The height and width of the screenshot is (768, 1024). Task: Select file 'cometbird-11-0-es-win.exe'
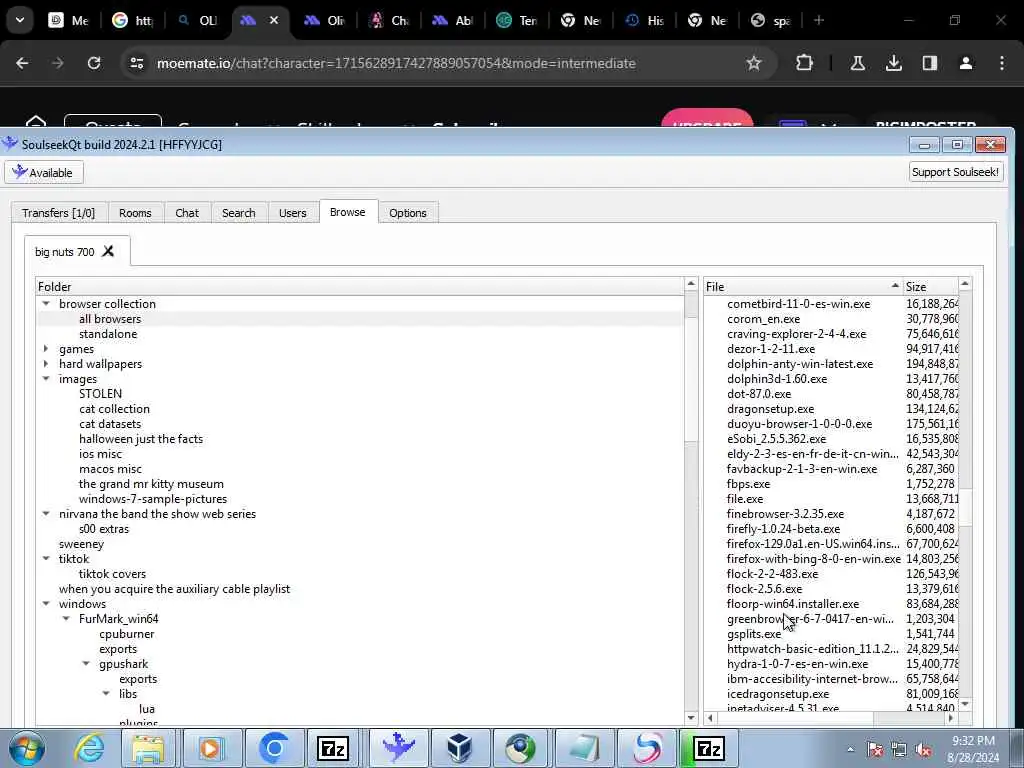pos(798,304)
